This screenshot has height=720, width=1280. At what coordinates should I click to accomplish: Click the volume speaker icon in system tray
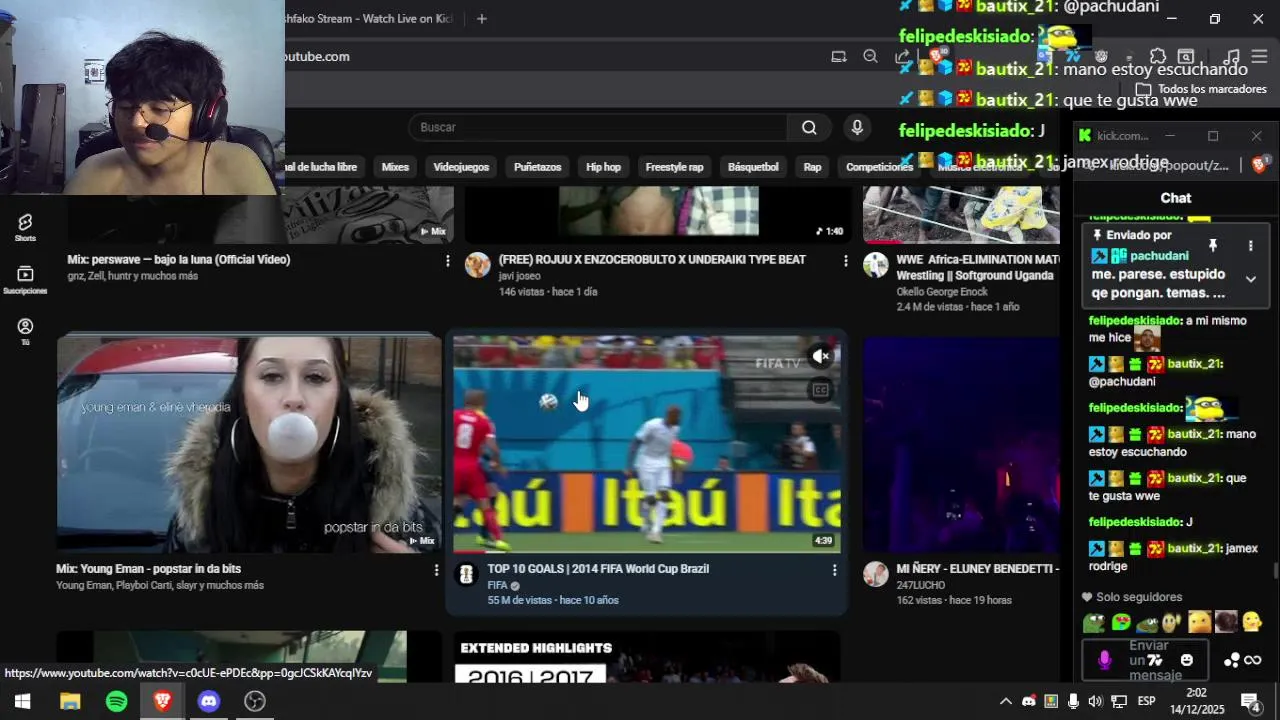(x=1095, y=701)
